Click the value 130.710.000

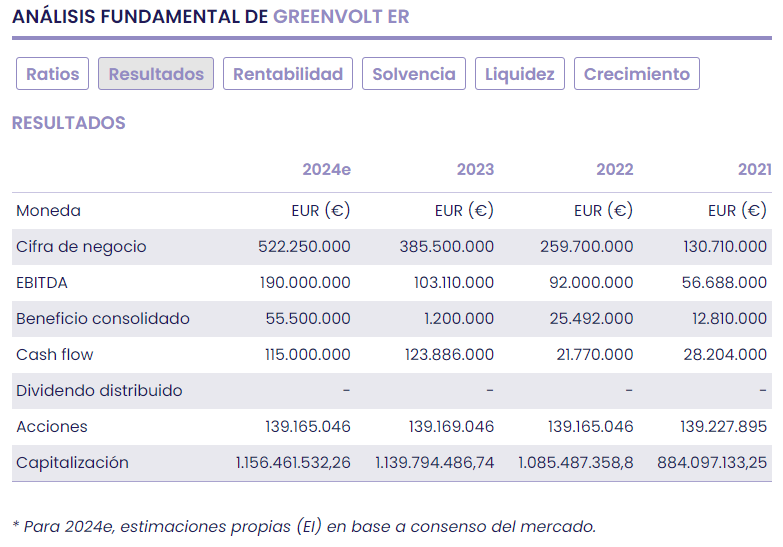coord(725,247)
